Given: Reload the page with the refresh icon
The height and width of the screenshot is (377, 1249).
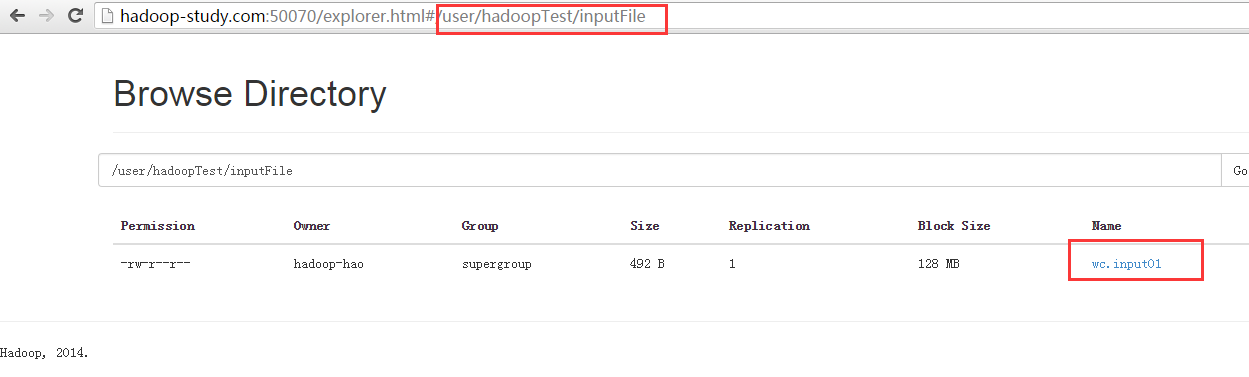Looking at the screenshot, I should (75, 16).
